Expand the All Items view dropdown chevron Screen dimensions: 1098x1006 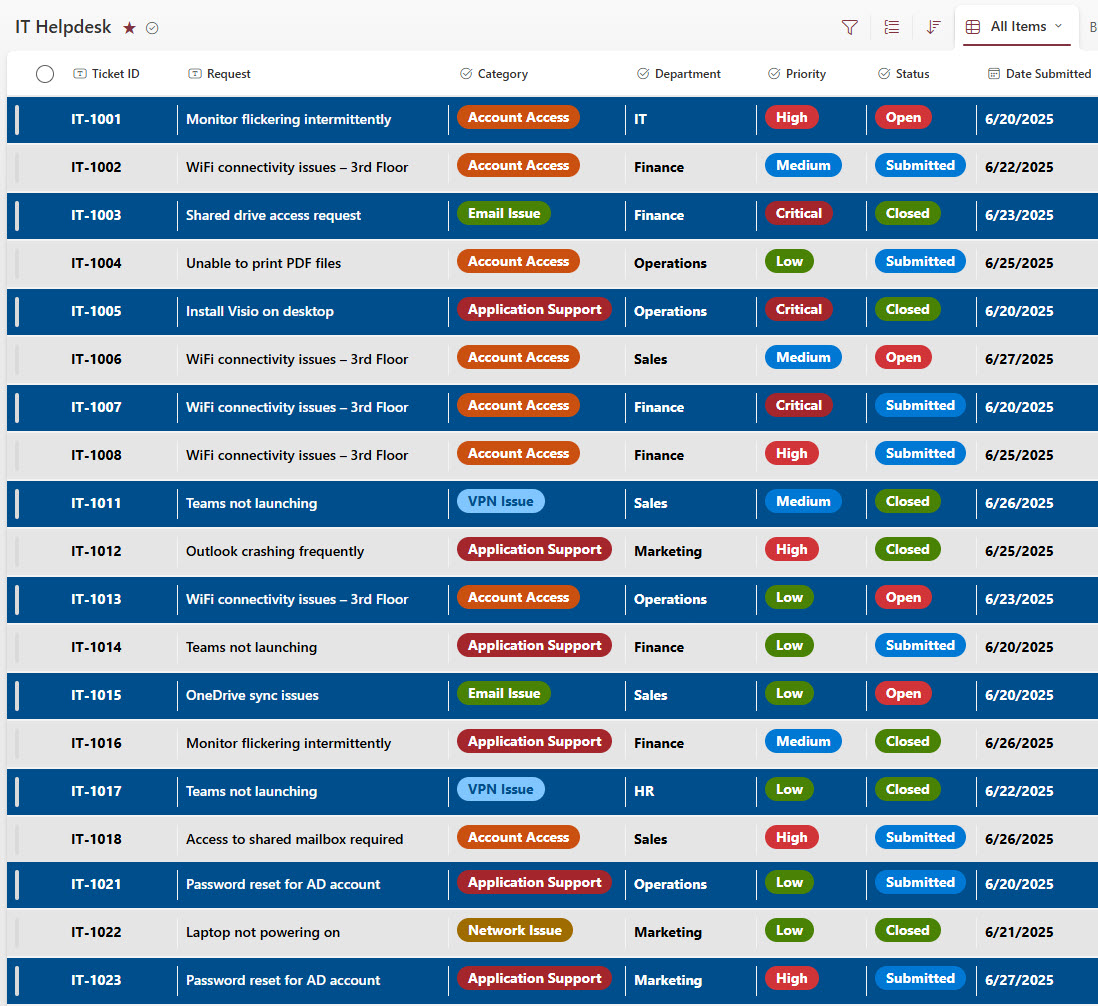1058,26
